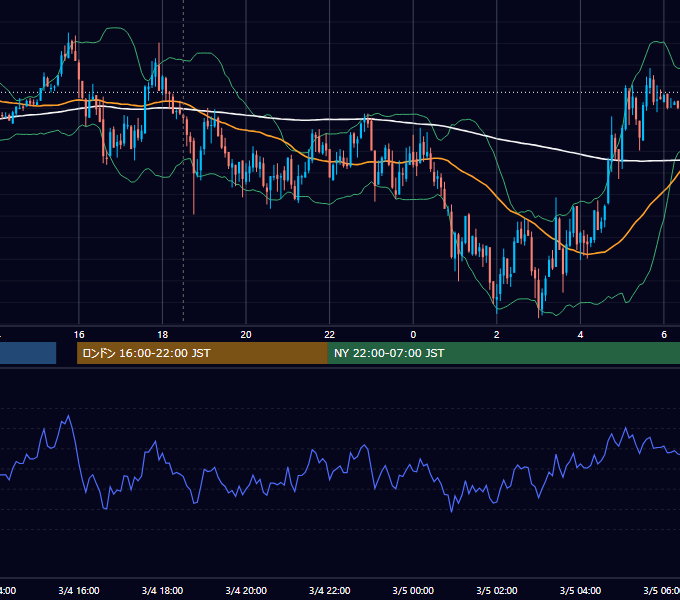Click the 3/5 00:00 label on oscillator axis
The width and height of the screenshot is (680, 600).
pyautogui.click(x=413, y=591)
